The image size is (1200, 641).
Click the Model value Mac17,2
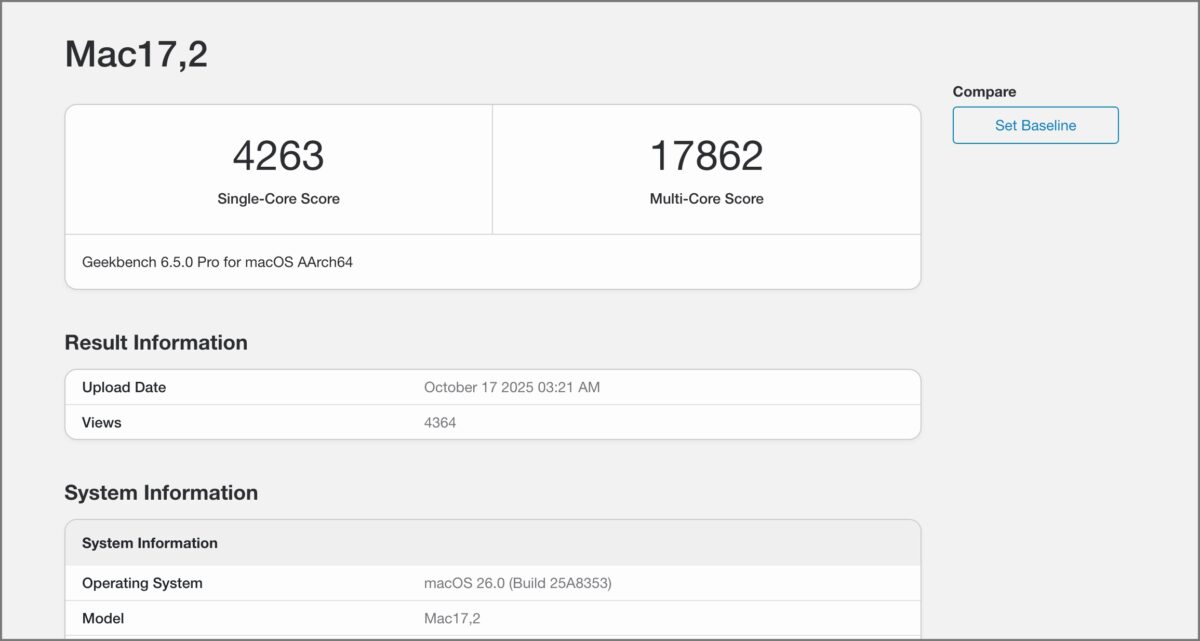[x=450, y=618]
